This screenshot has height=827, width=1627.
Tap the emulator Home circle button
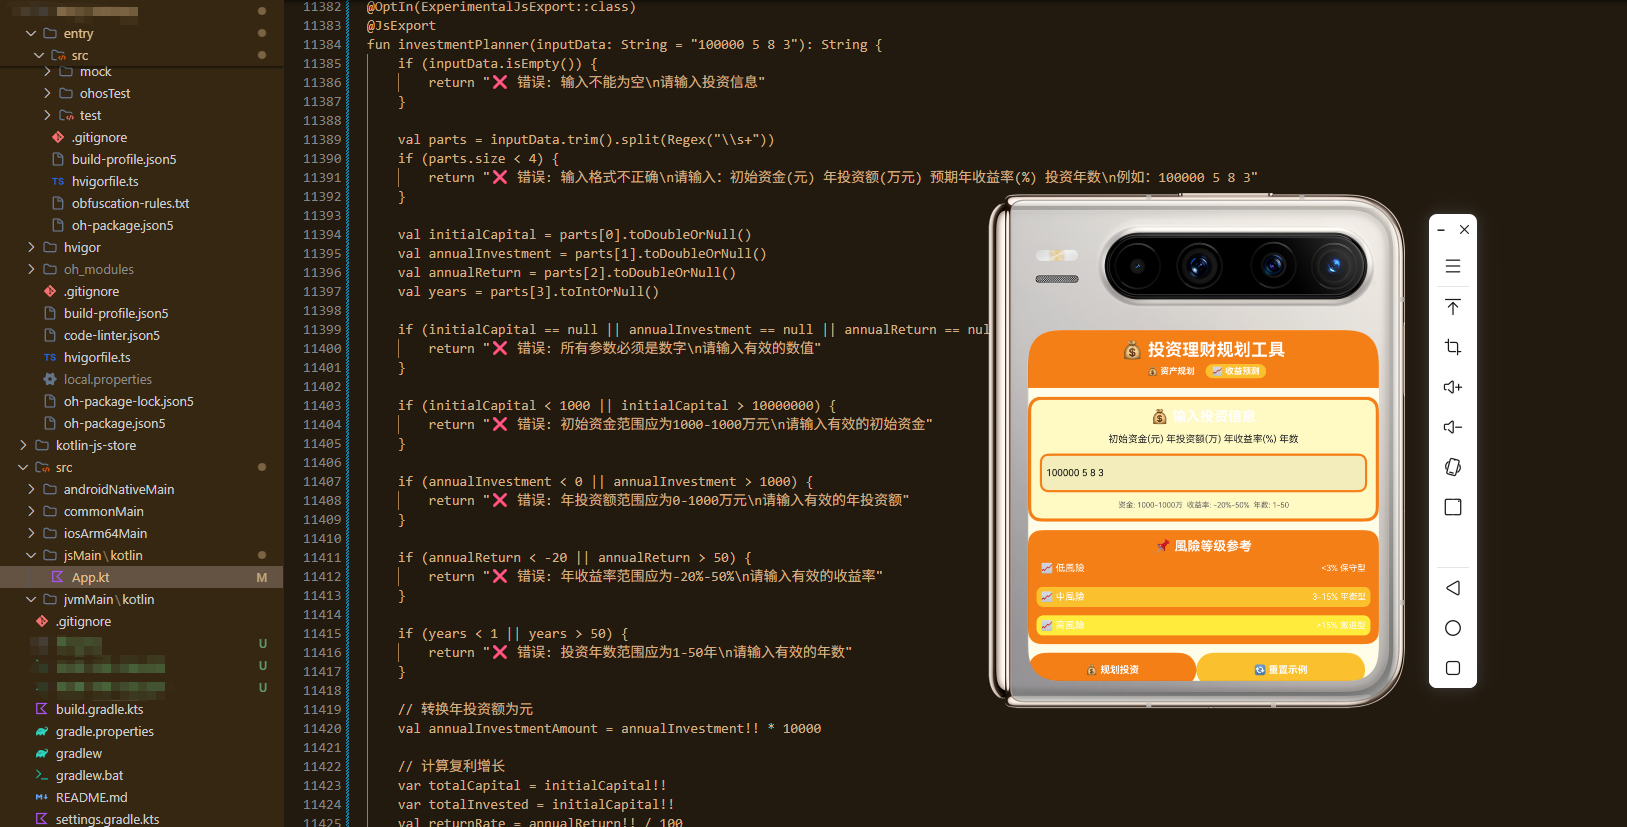1453,628
